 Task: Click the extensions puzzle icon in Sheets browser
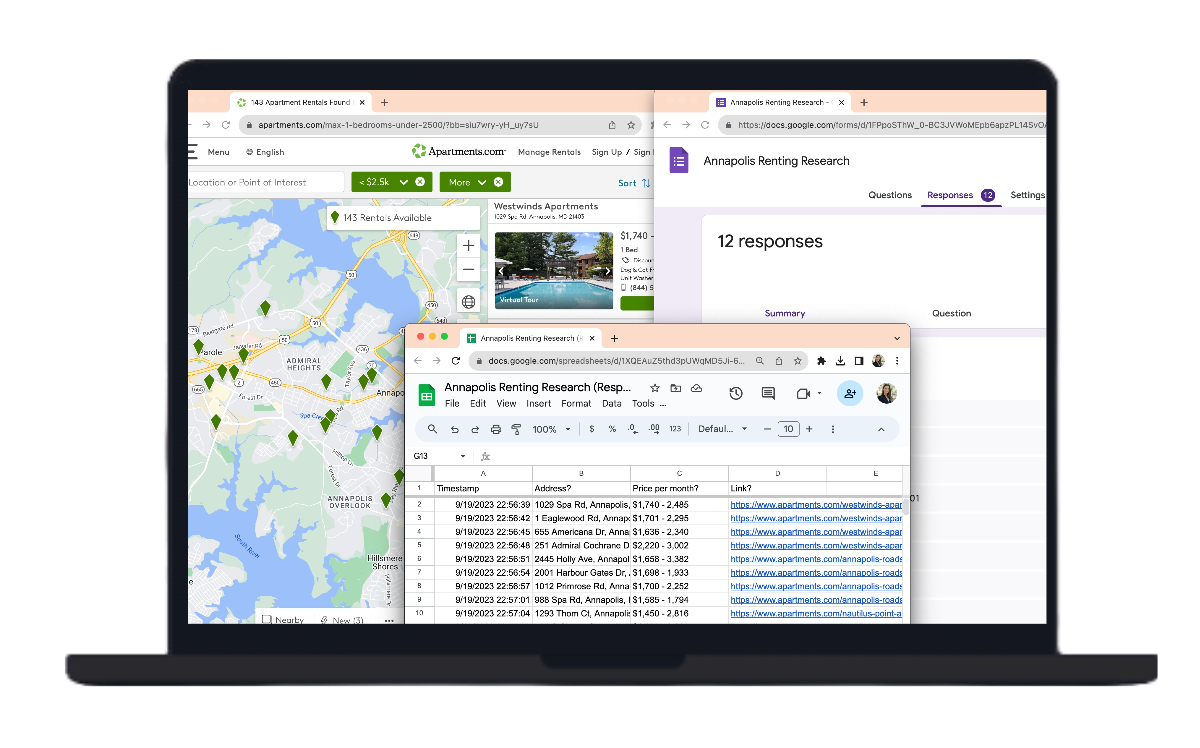822,361
